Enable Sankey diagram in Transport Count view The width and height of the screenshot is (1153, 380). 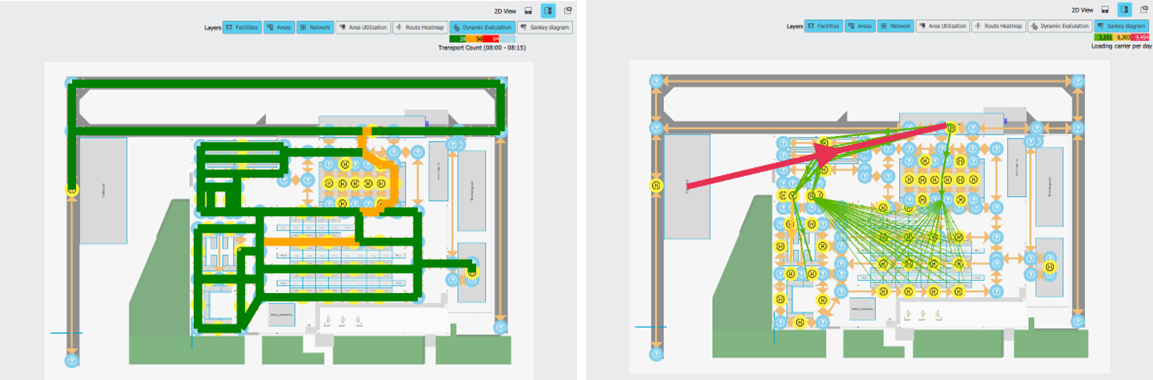click(x=544, y=28)
